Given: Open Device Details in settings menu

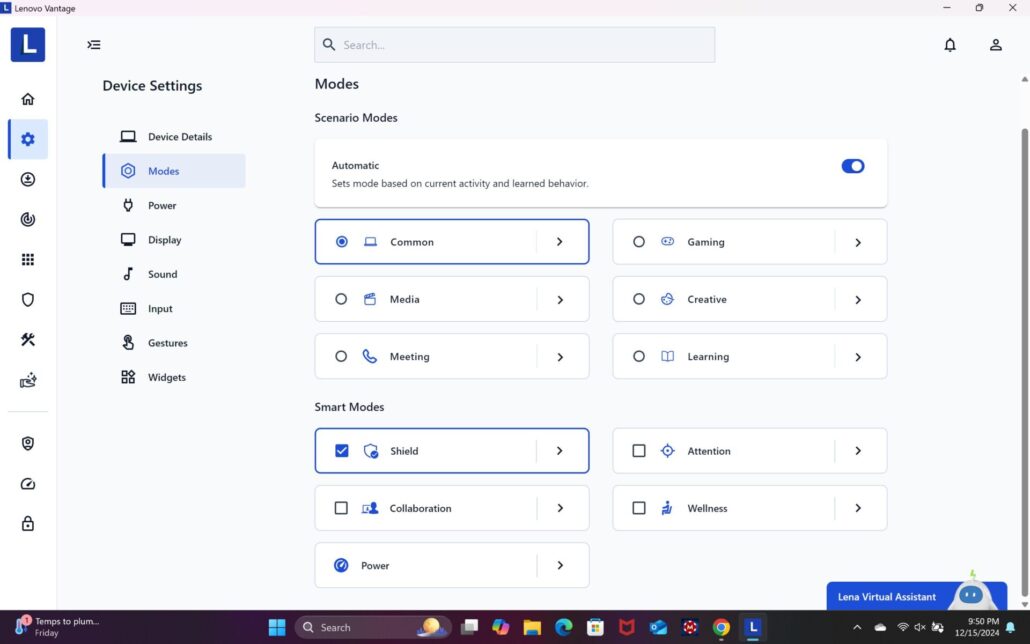Looking at the screenshot, I should coord(174,137).
